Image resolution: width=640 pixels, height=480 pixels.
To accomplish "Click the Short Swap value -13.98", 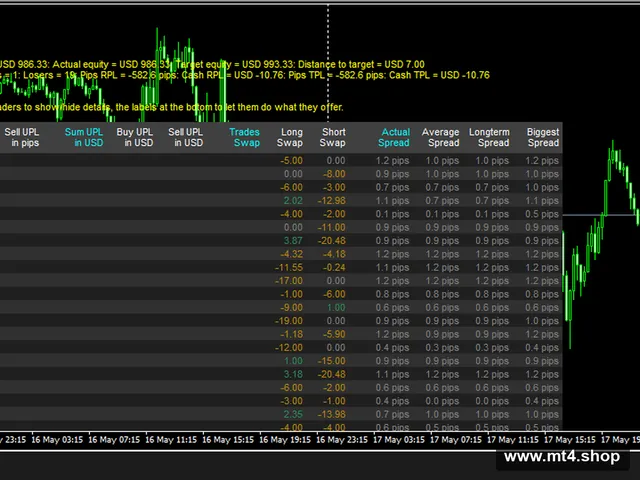I will pyautogui.click(x=331, y=414).
